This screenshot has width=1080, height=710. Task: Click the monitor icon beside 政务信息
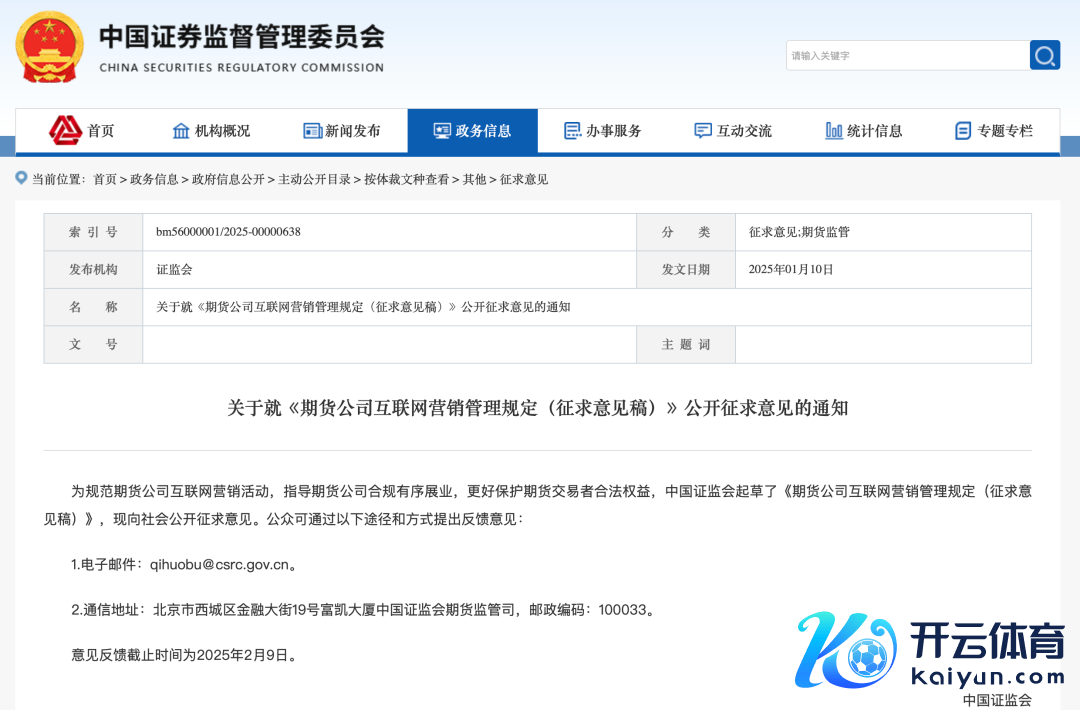click(x=442, y=131)
